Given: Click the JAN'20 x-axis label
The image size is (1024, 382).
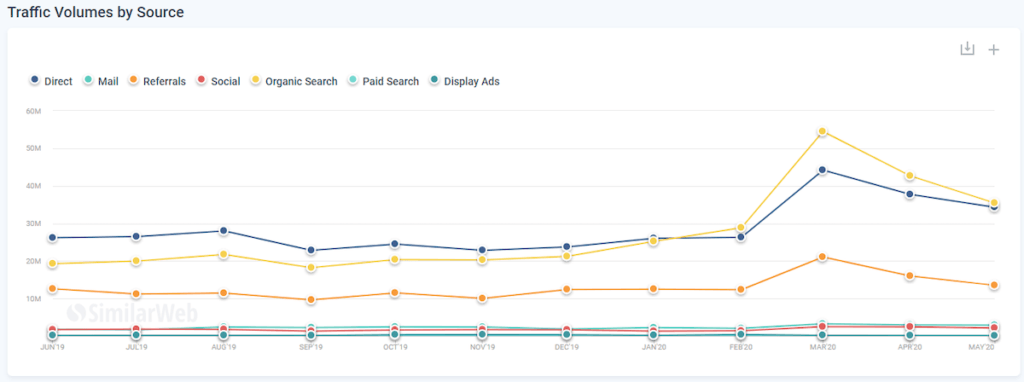Looking at the screenshot, I should pyautogui.click(x=653, y=347).
